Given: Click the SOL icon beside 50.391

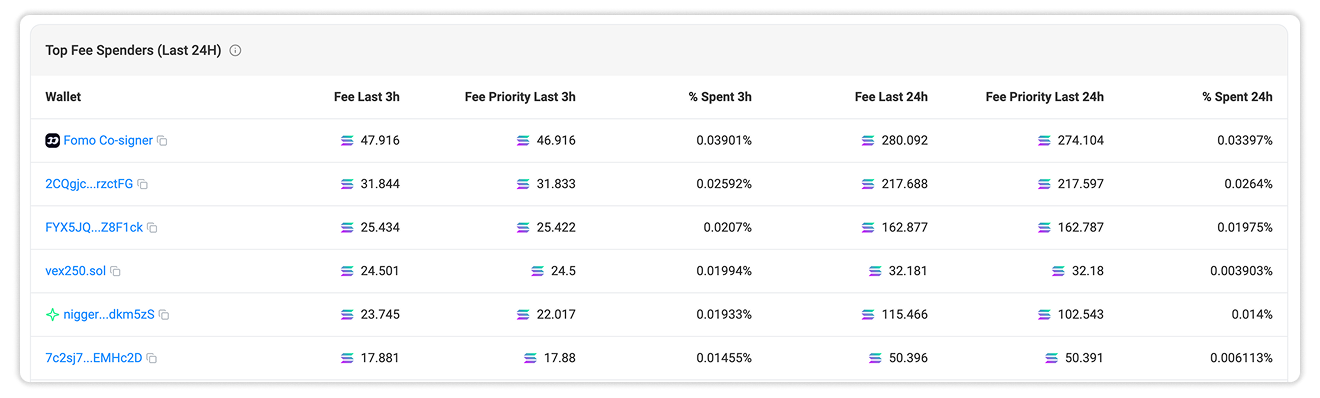Looking at the screenshot, I should [x=1051, y=358].
